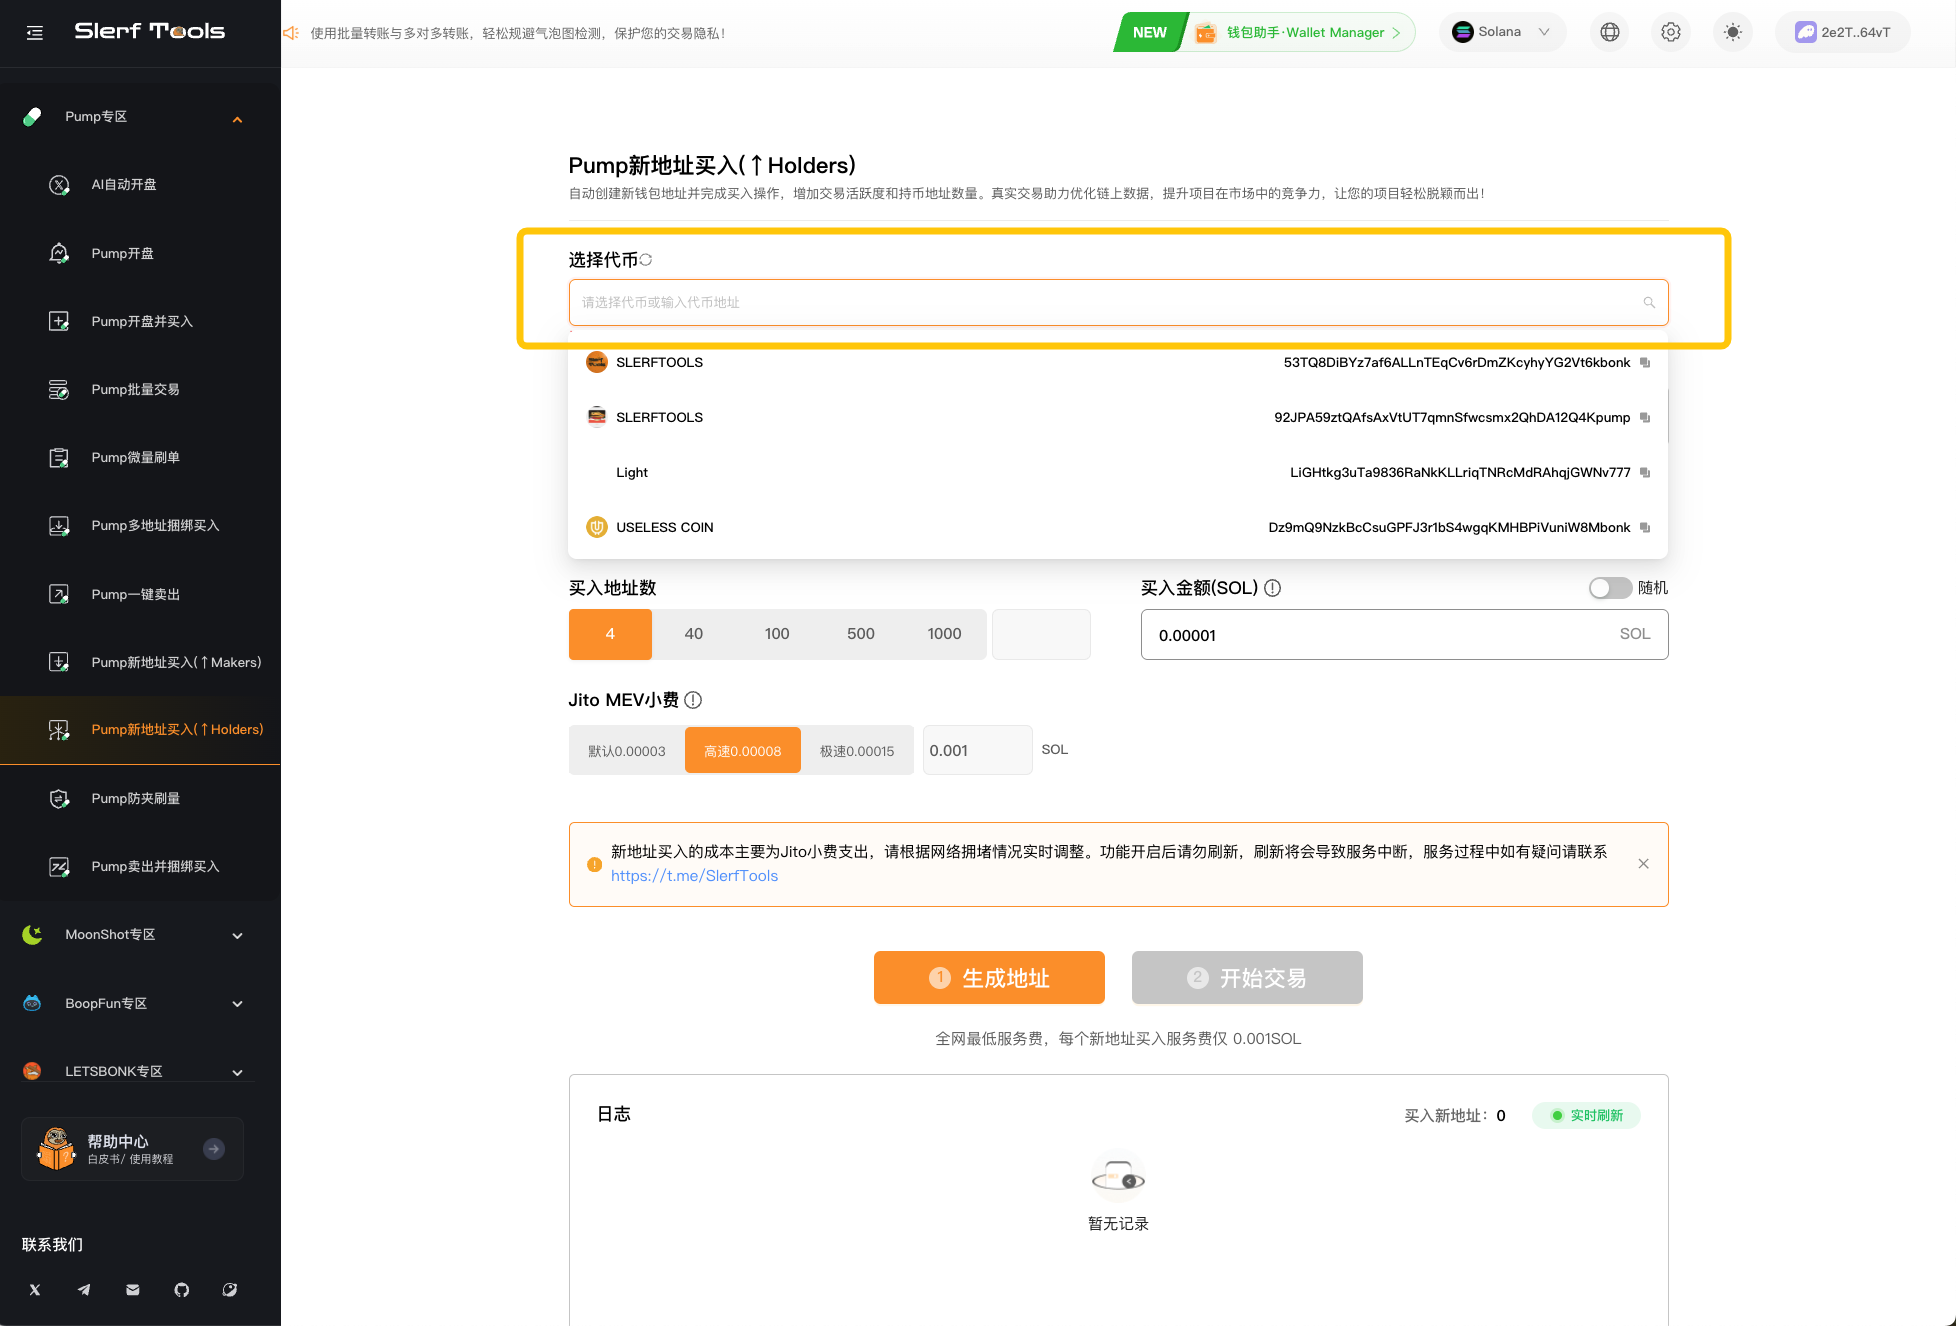Collapse the sidebar with the hamburger icon

[x=35, y=33]
